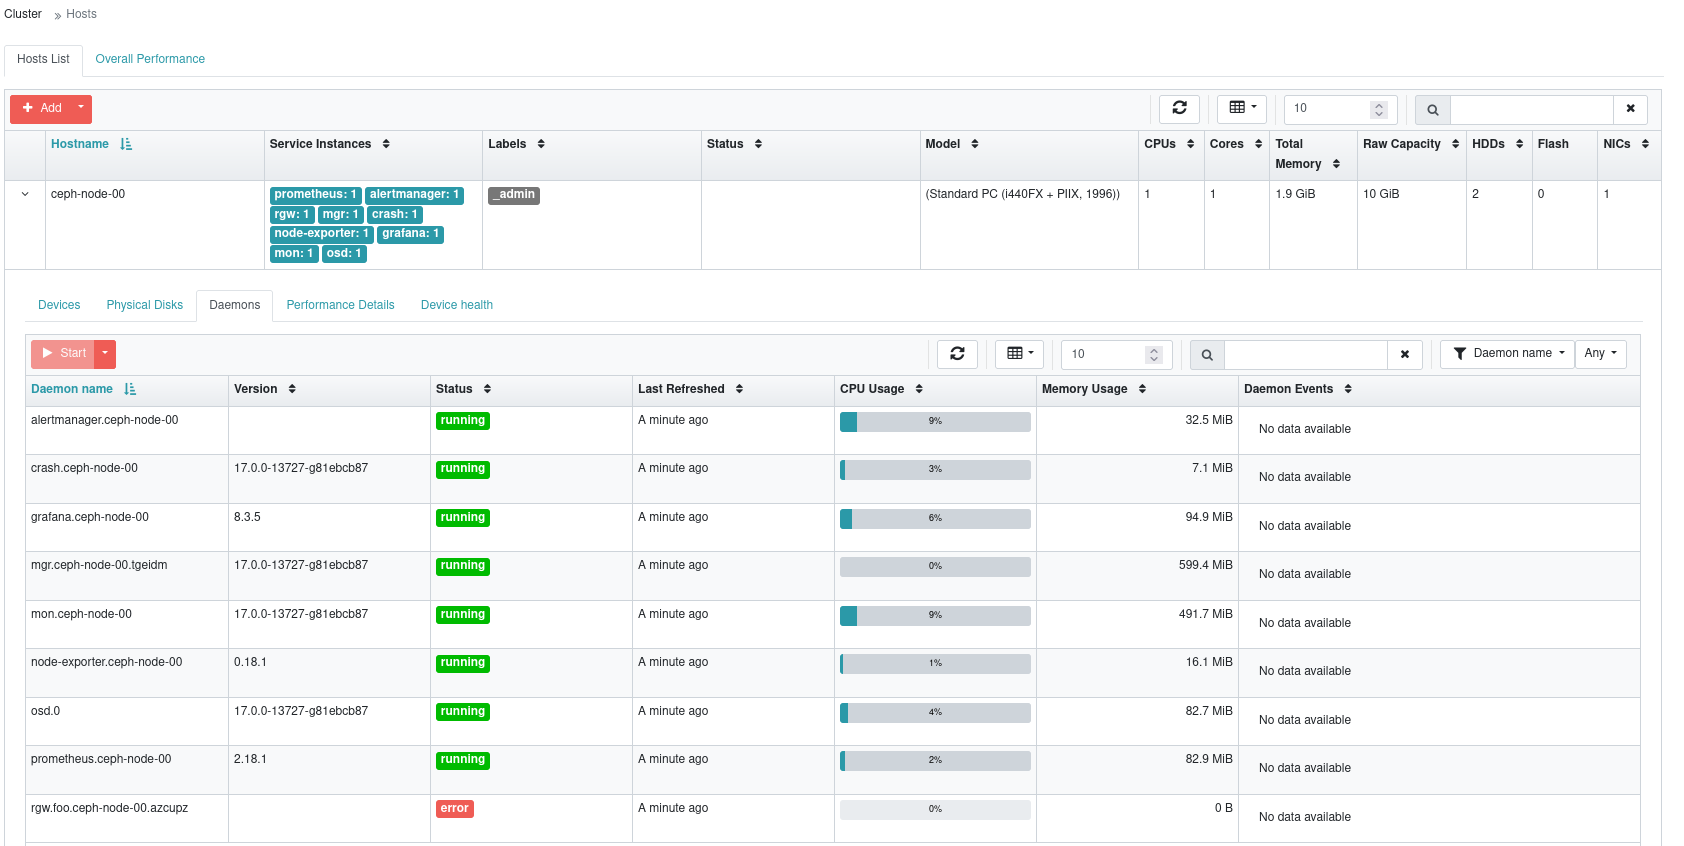
Task: Click the error status badge for rgw.foo
Action: (x=455, y=809)
